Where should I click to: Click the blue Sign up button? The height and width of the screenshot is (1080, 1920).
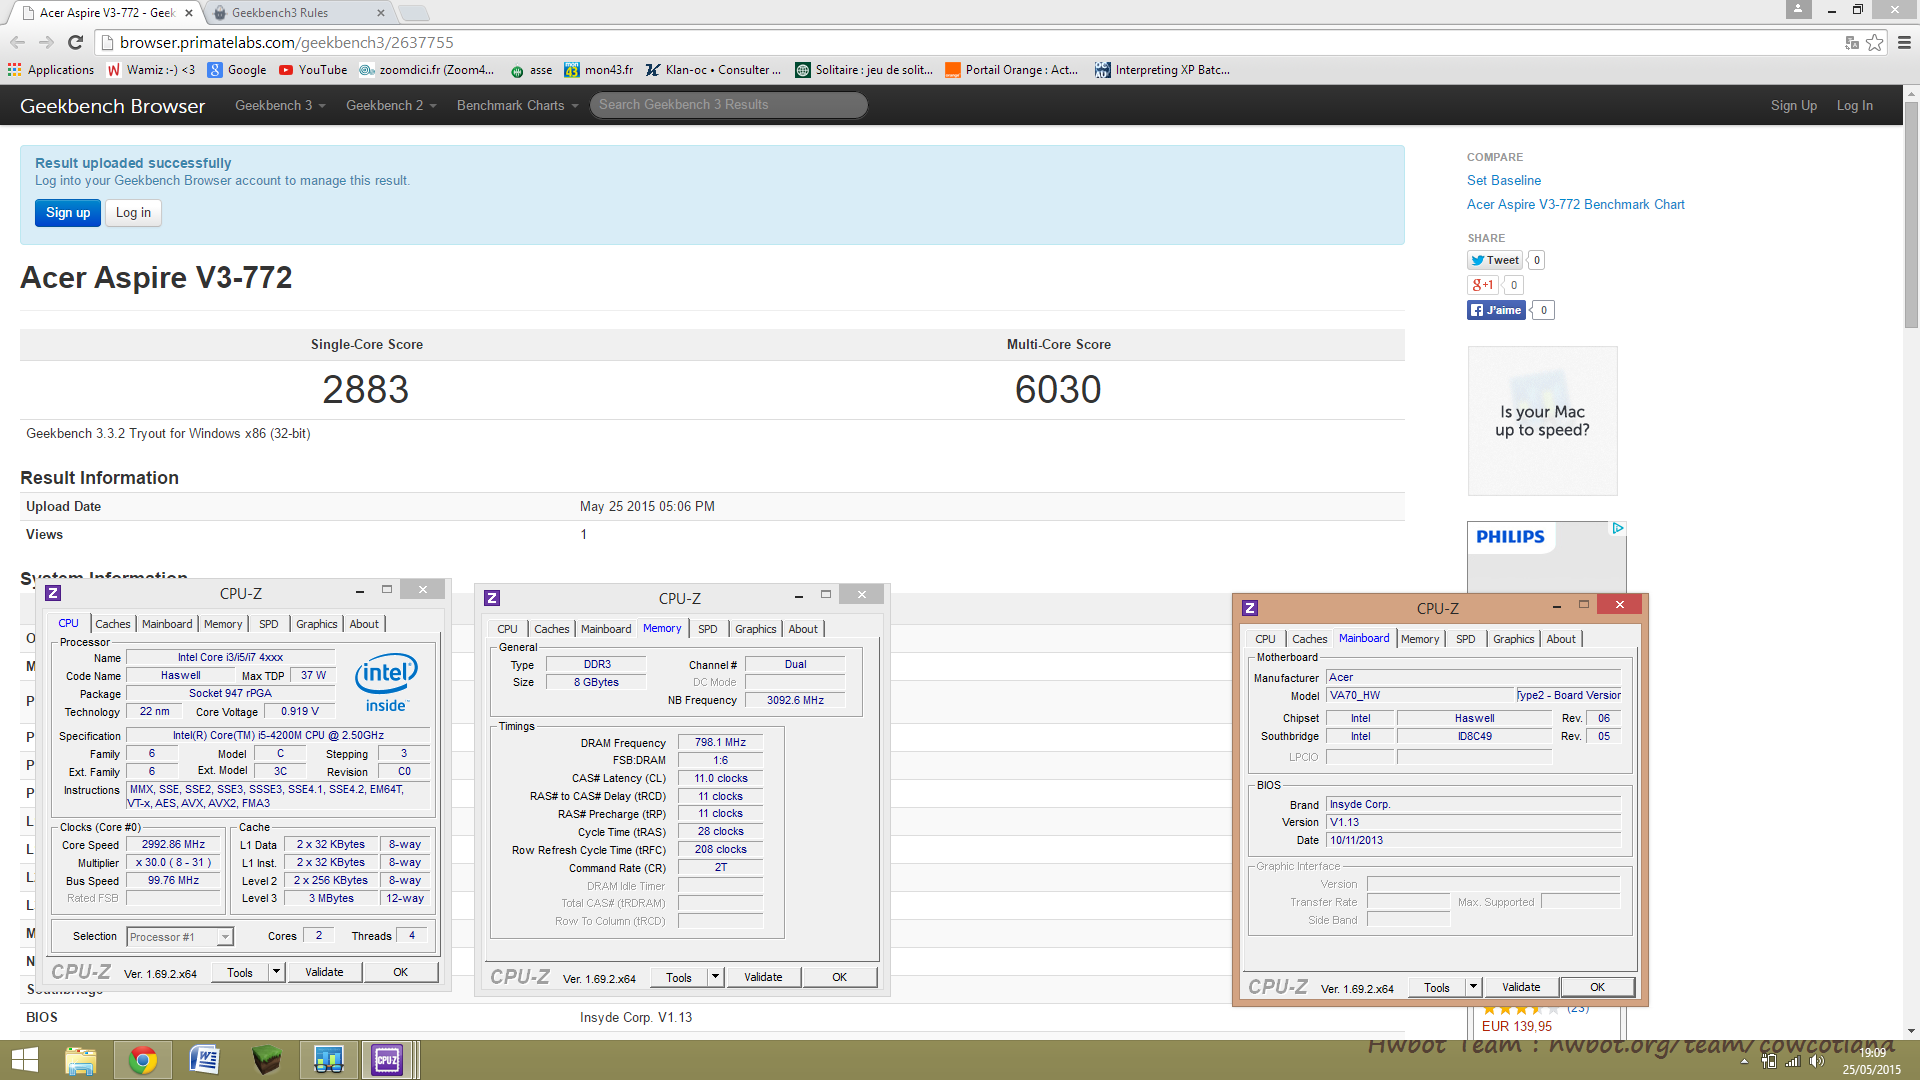pyautogui.click(x=68, y=213)
